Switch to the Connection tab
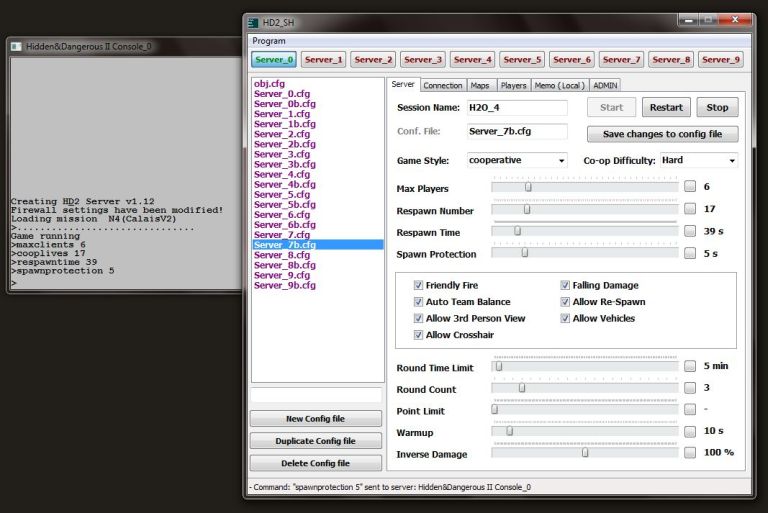768x513 pixels. point(443,86)
